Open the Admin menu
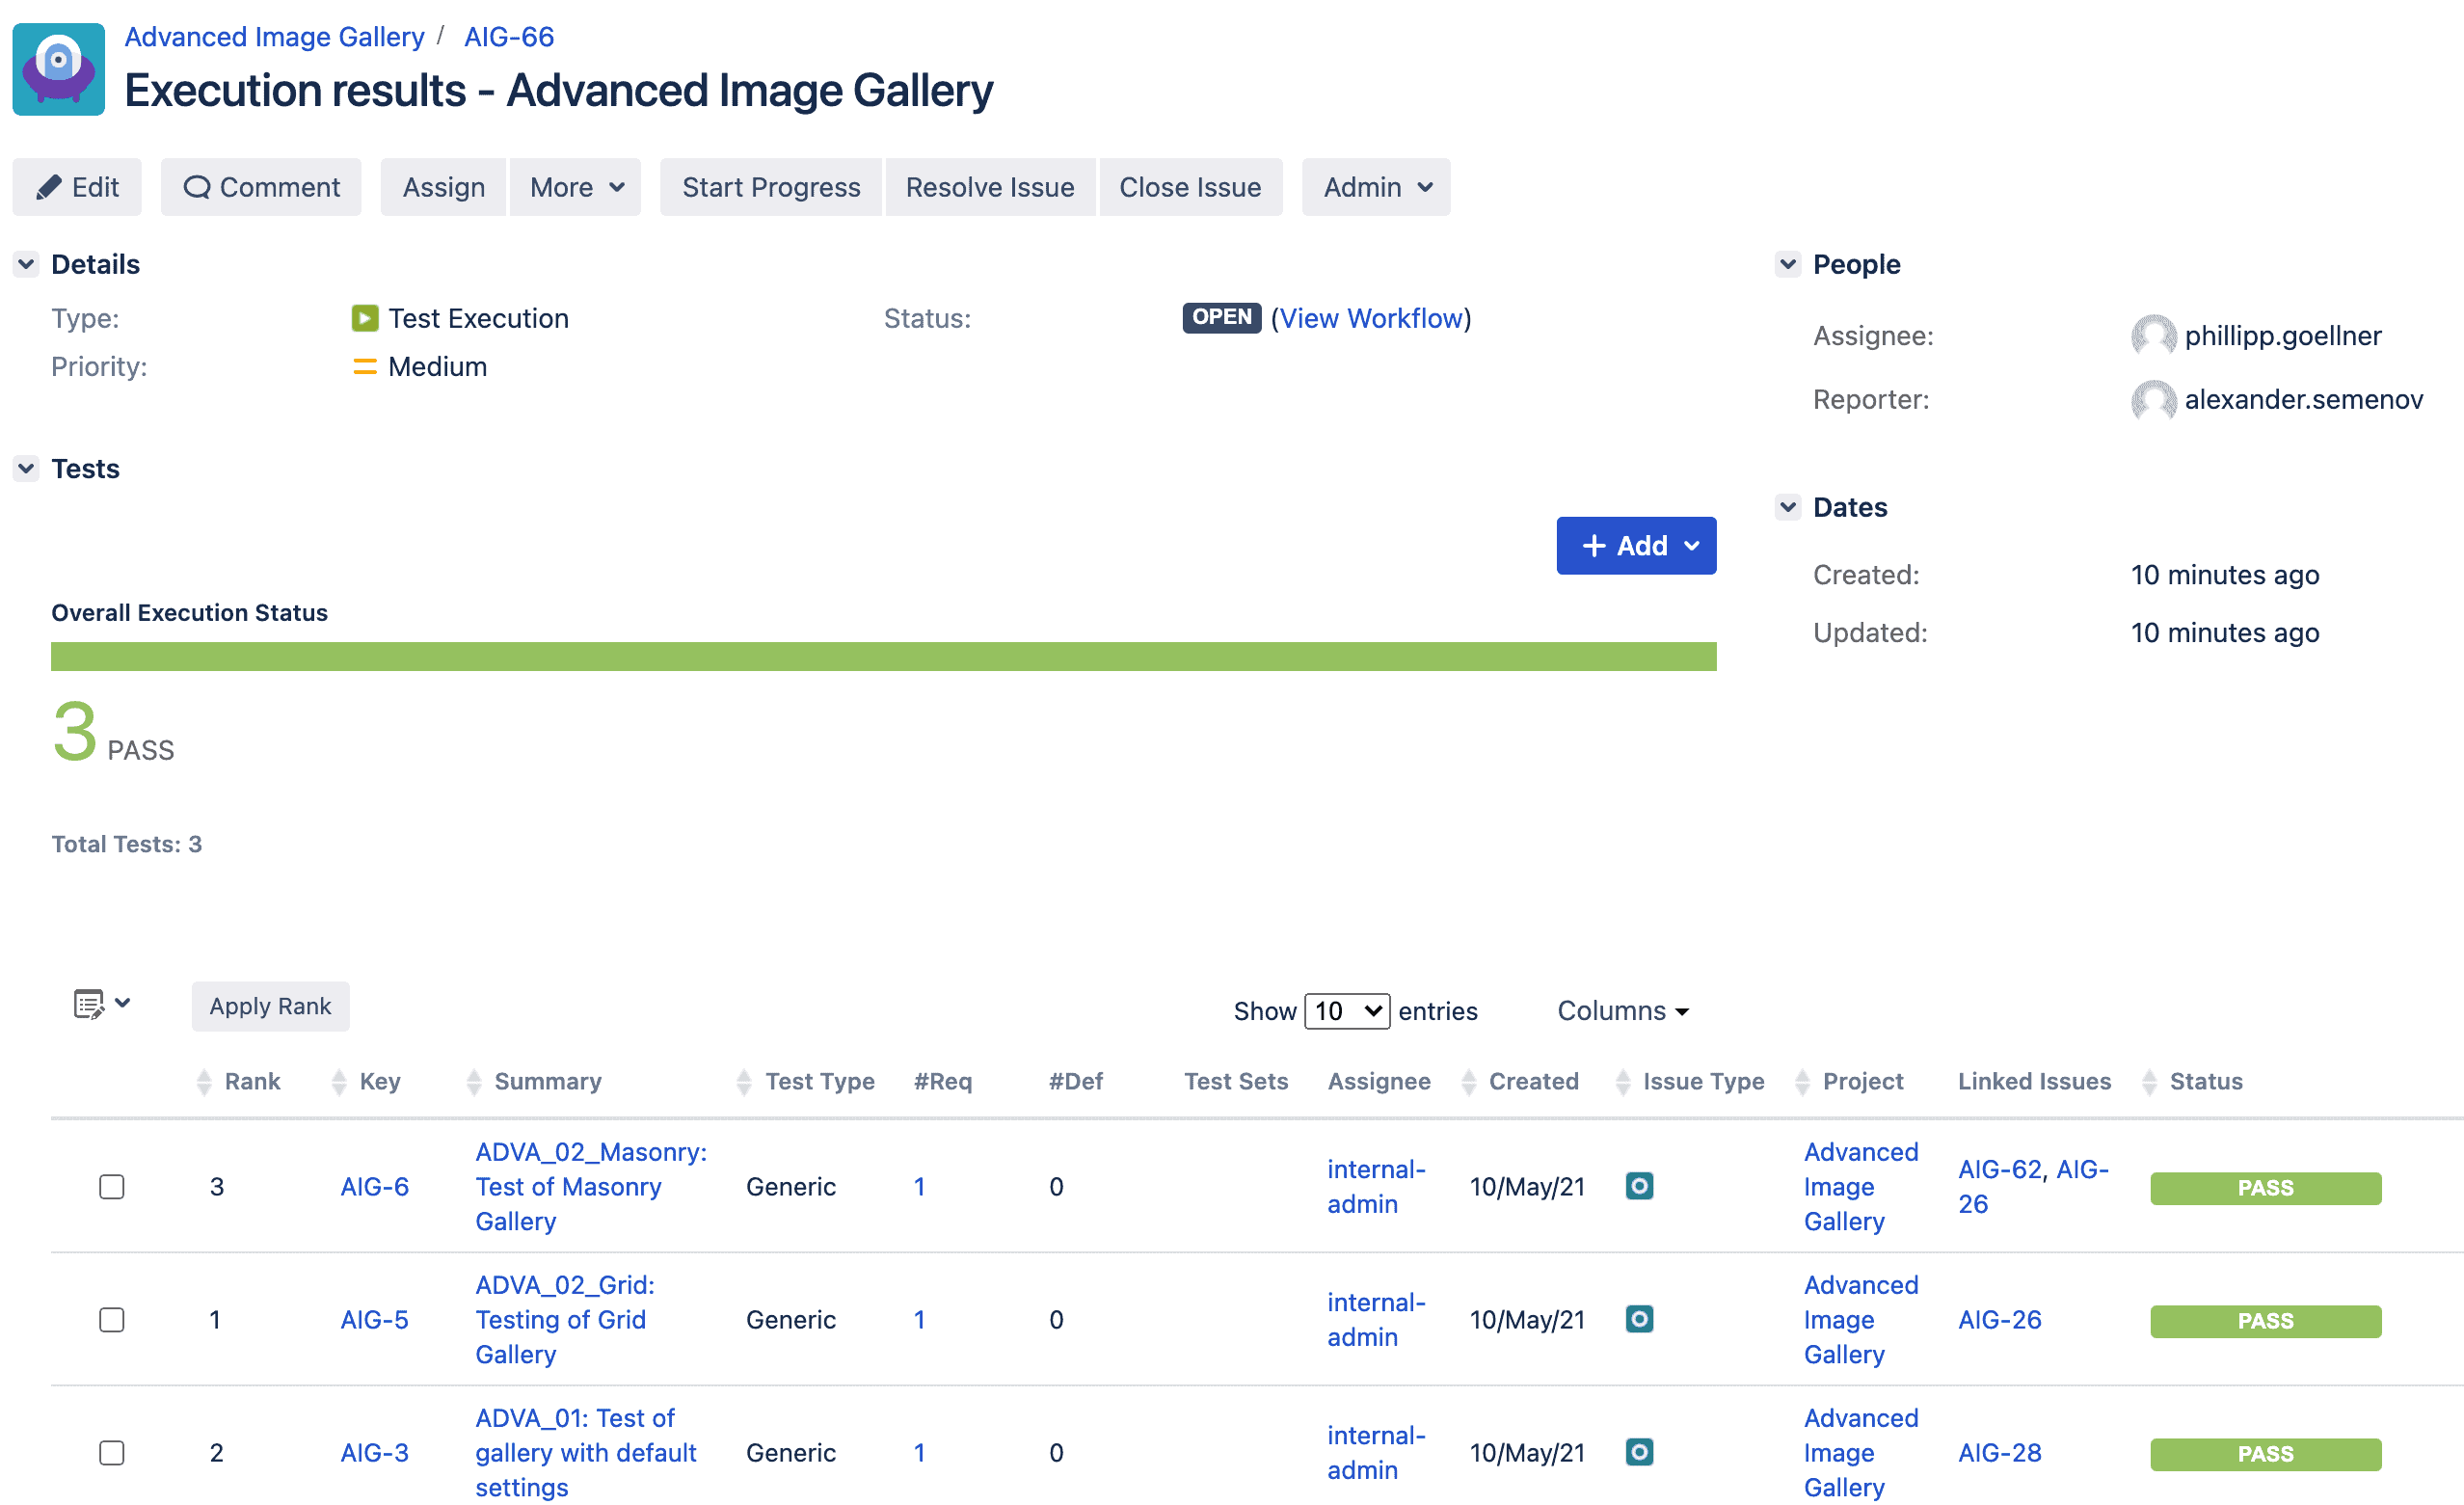The width and height of the screenshot is (2464, 1505). pyautogui.click(x=1376, y=187)
